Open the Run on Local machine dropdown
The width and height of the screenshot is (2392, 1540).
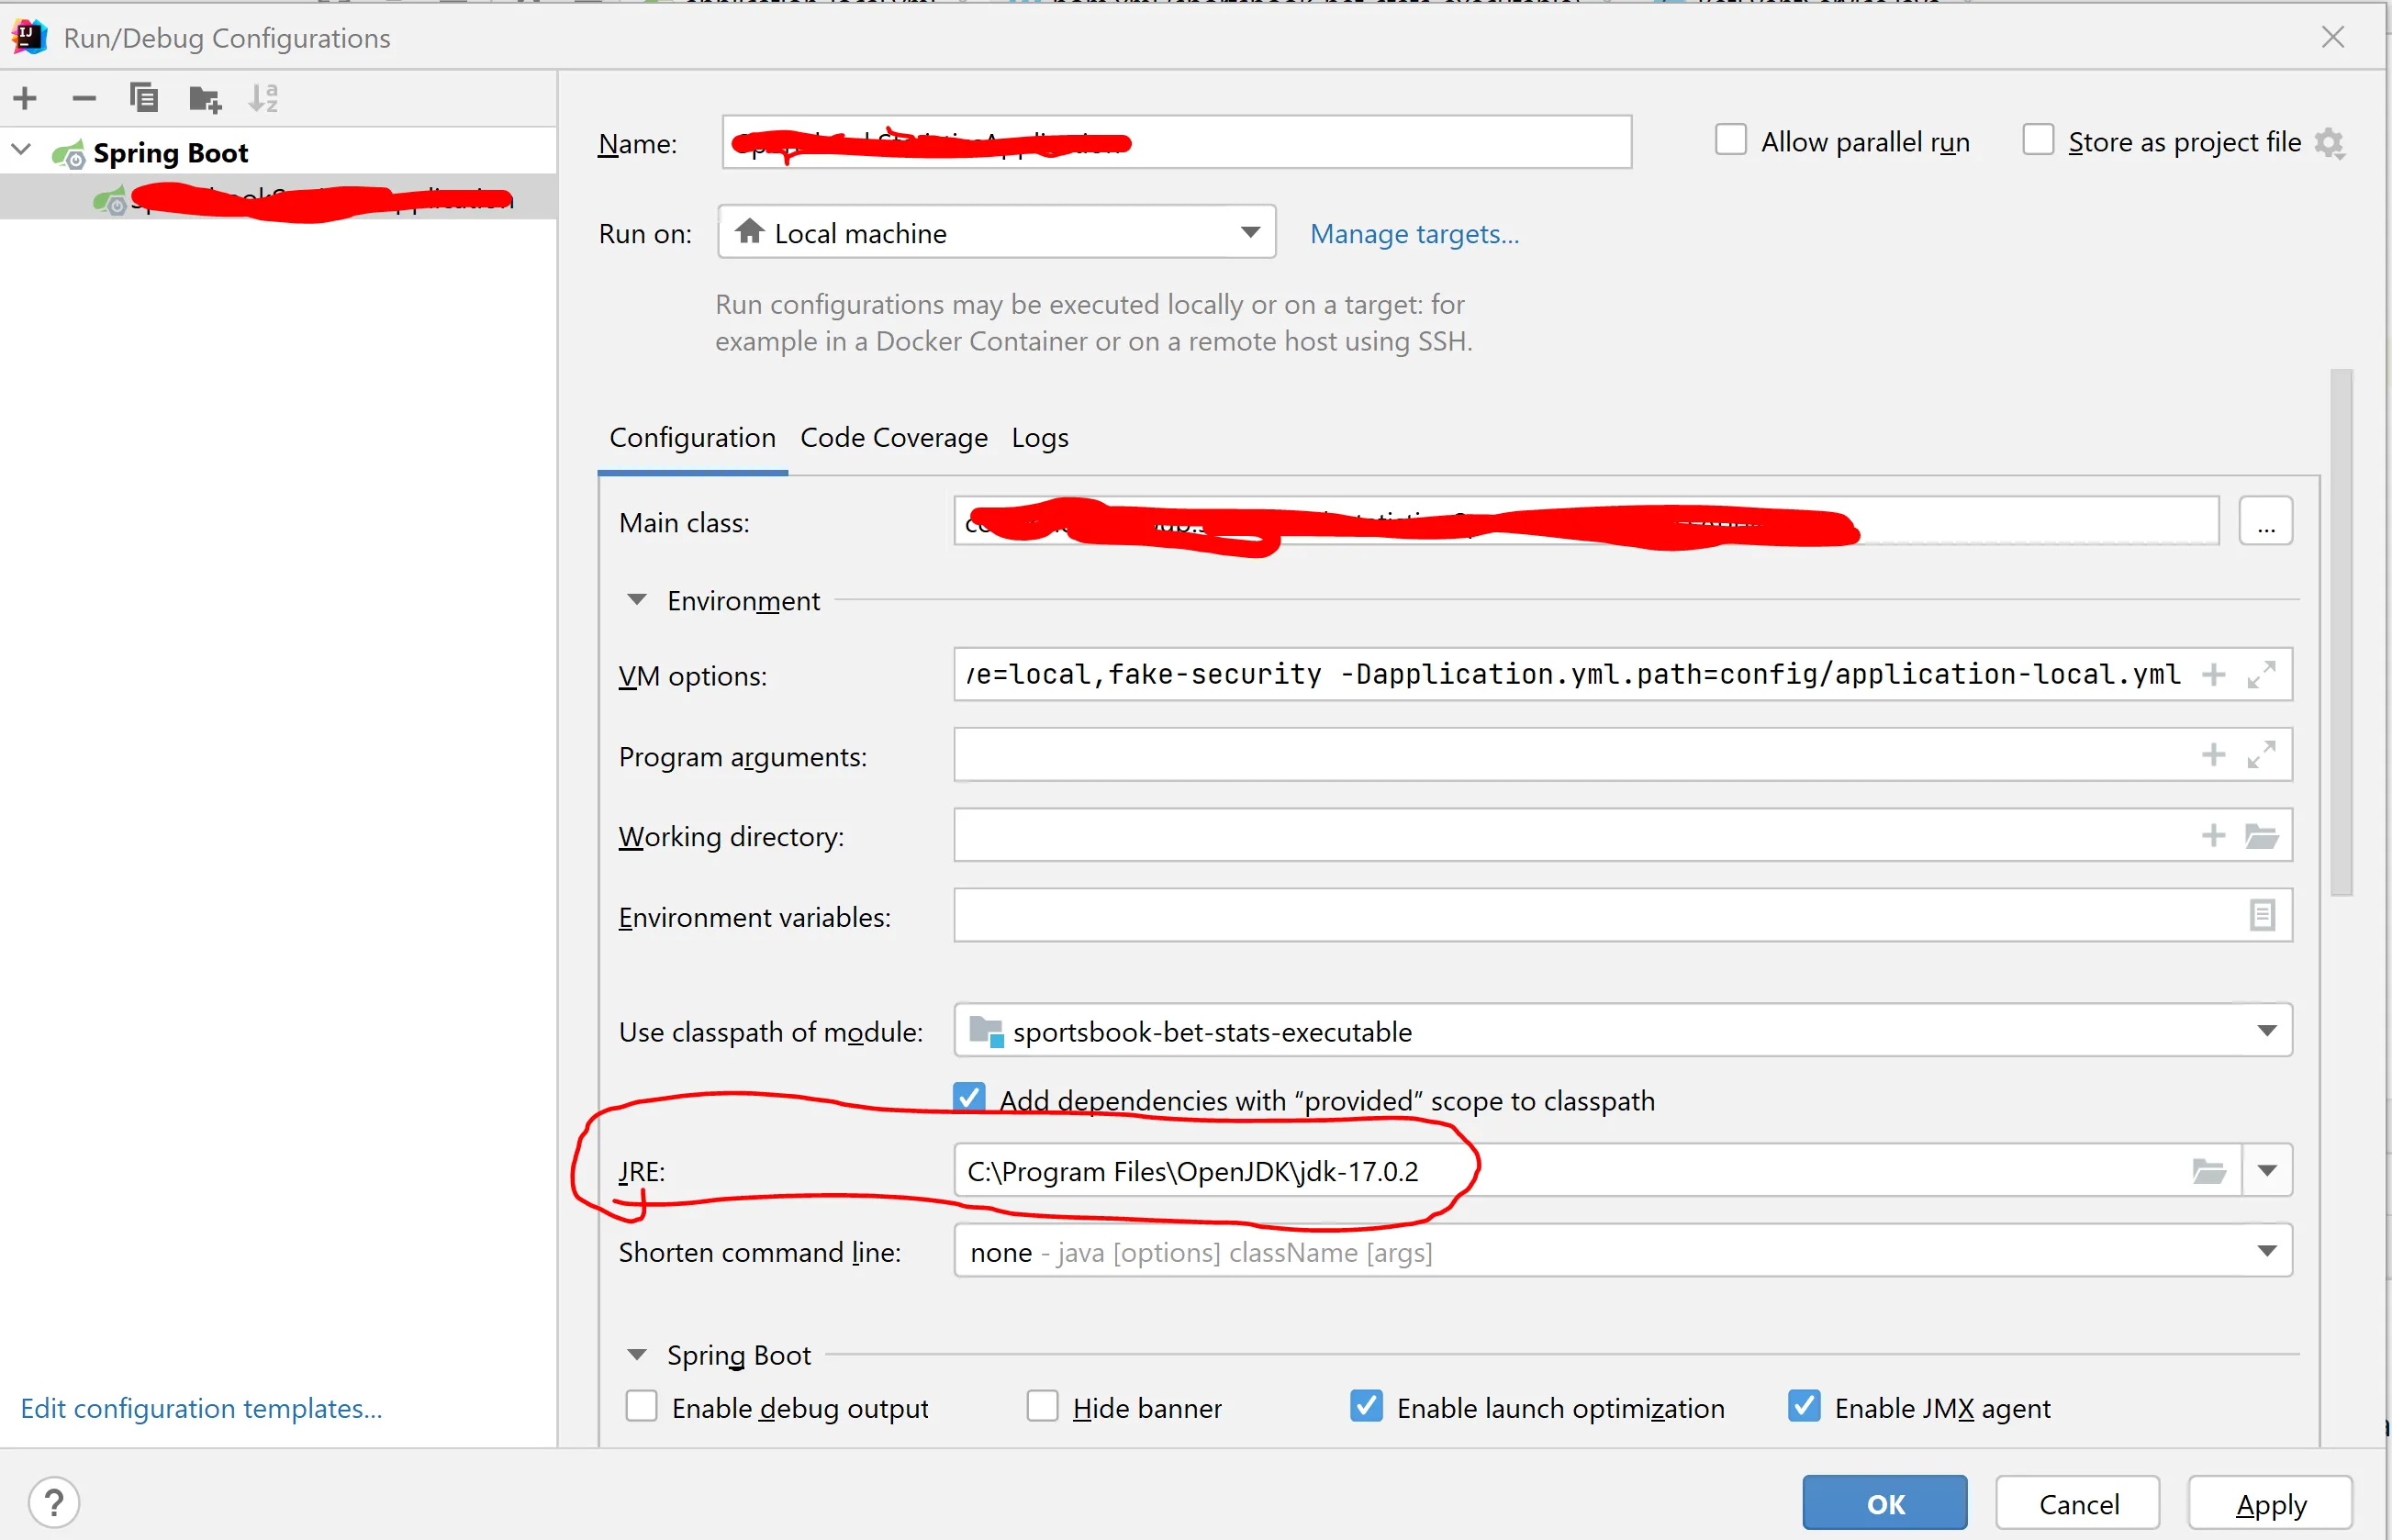[x=996, y=233]
